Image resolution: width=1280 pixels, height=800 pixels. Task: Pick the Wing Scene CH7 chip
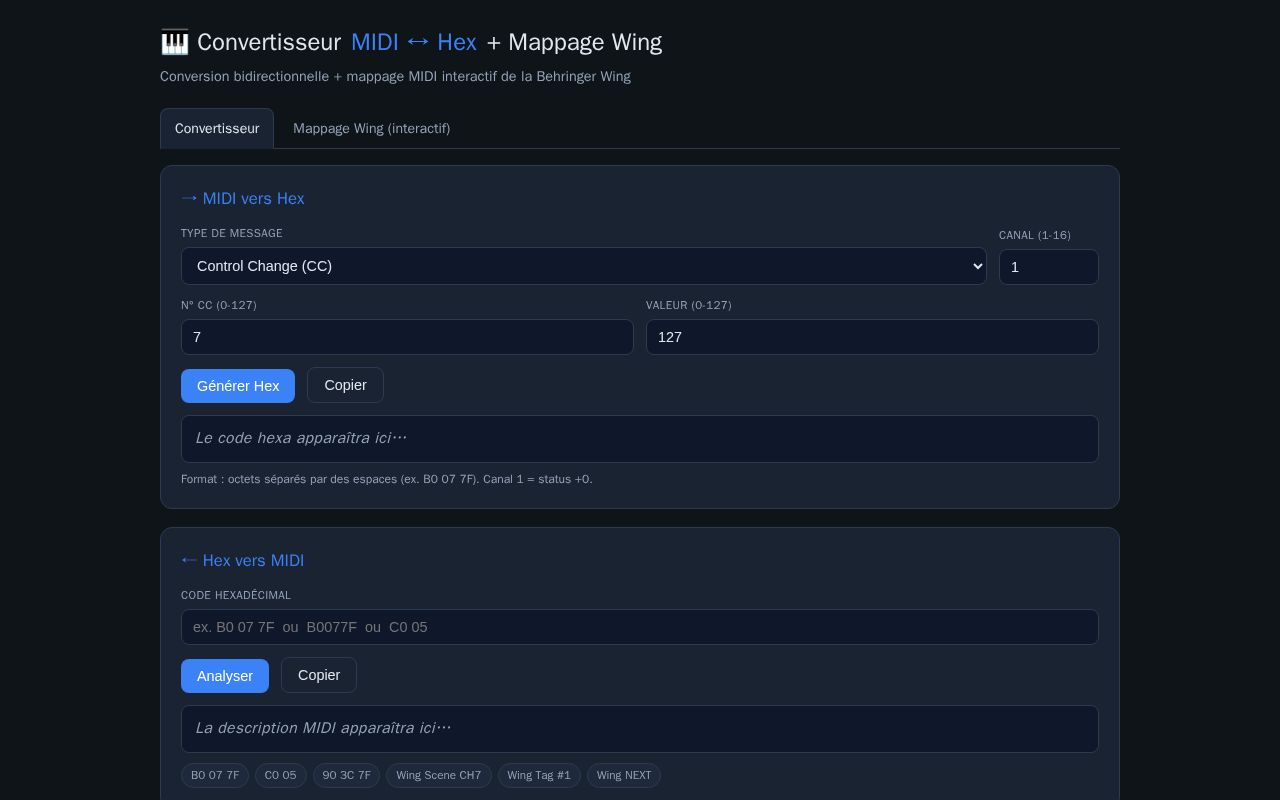tap(438, 775)
